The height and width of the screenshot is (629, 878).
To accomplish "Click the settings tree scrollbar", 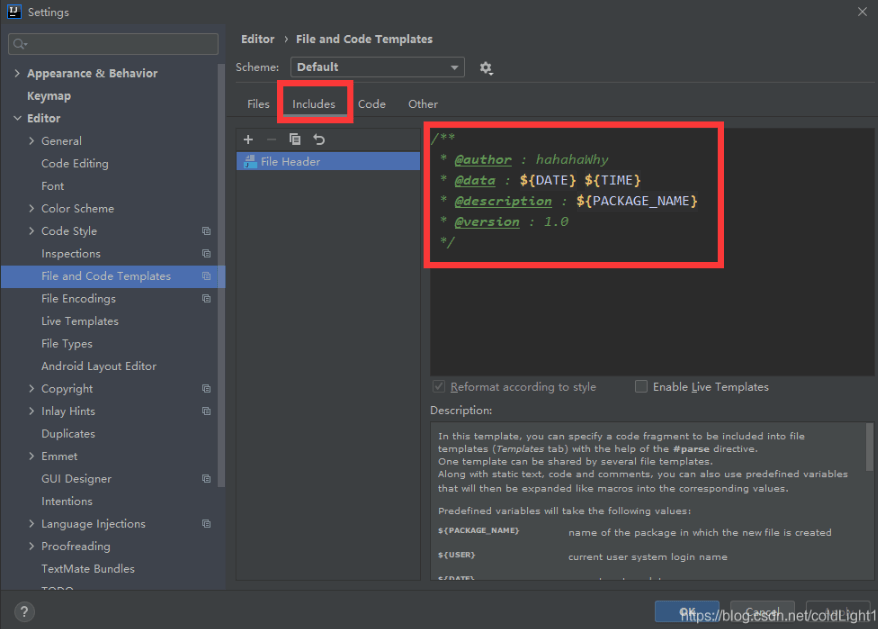I will pos(221,274).
